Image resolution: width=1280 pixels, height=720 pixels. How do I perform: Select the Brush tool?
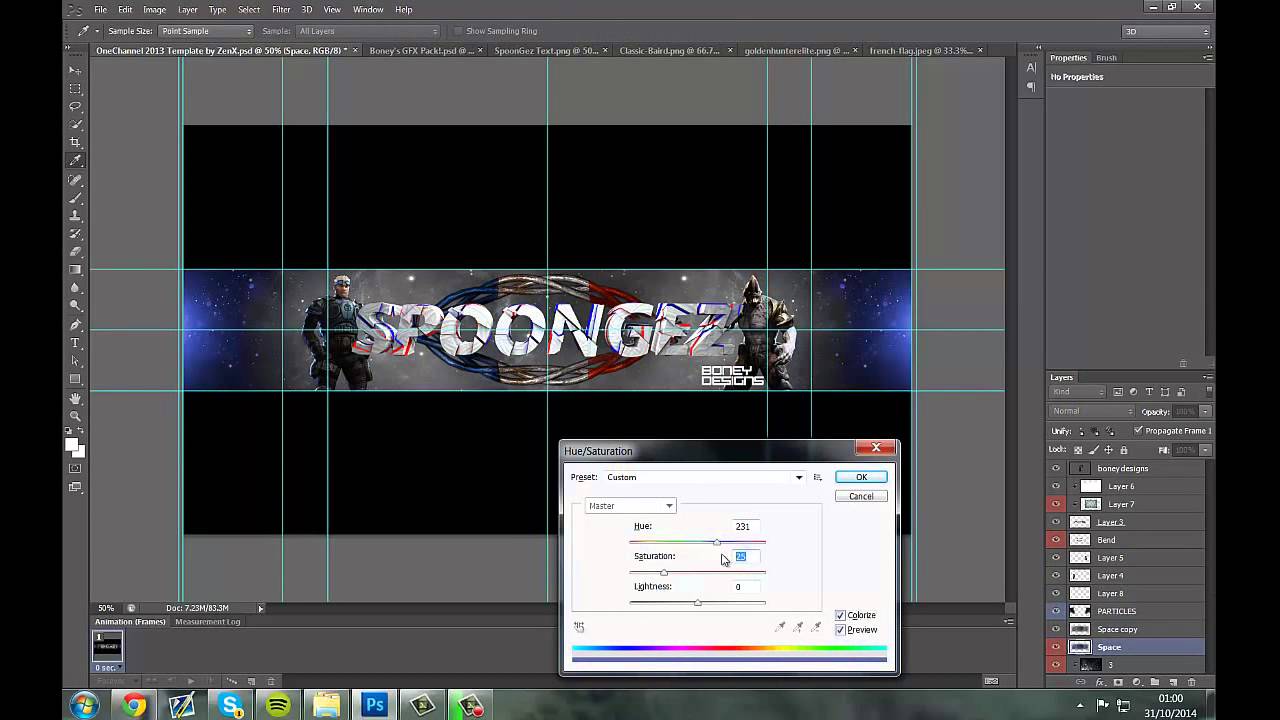[75, 198]
